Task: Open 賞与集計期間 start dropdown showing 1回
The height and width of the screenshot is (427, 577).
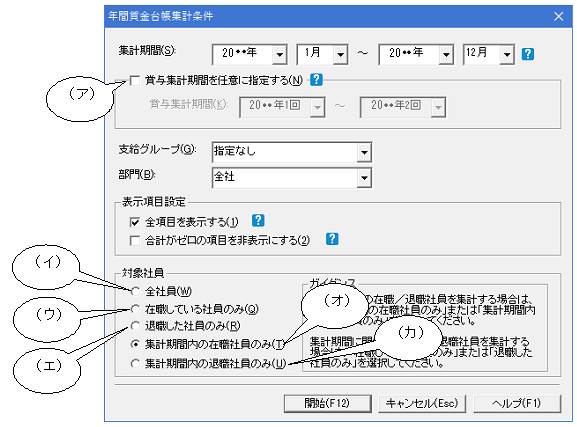Action: 317,107
